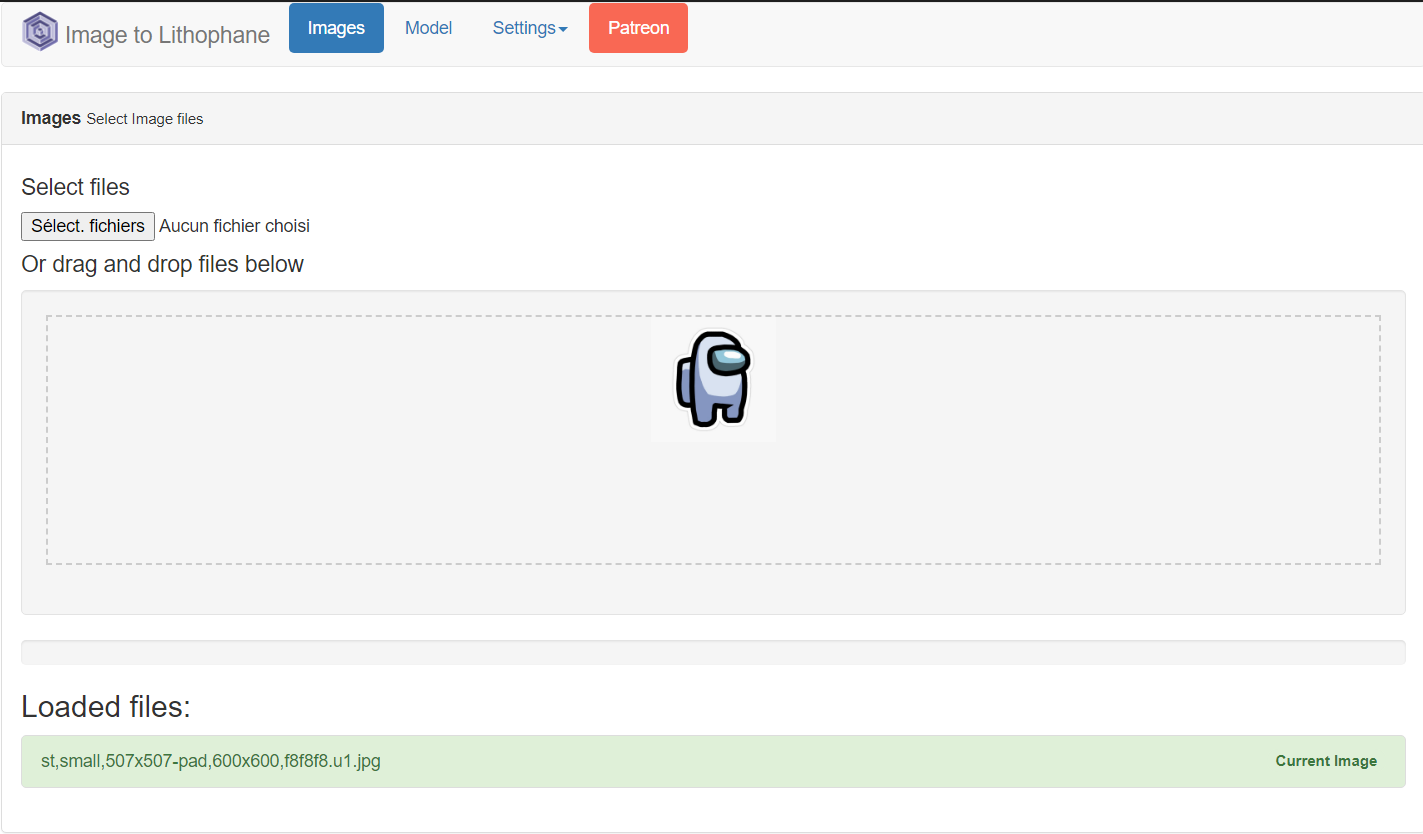Screen dimensions: 1423x834
Task: Click the caret arrow beside Settings
Action: 563,30
